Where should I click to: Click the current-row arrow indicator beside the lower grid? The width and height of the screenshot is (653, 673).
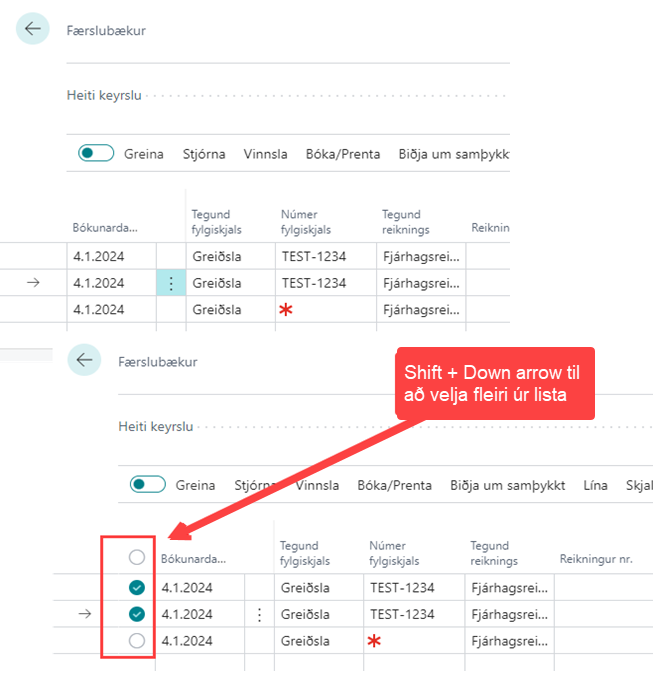pos(86,615)
